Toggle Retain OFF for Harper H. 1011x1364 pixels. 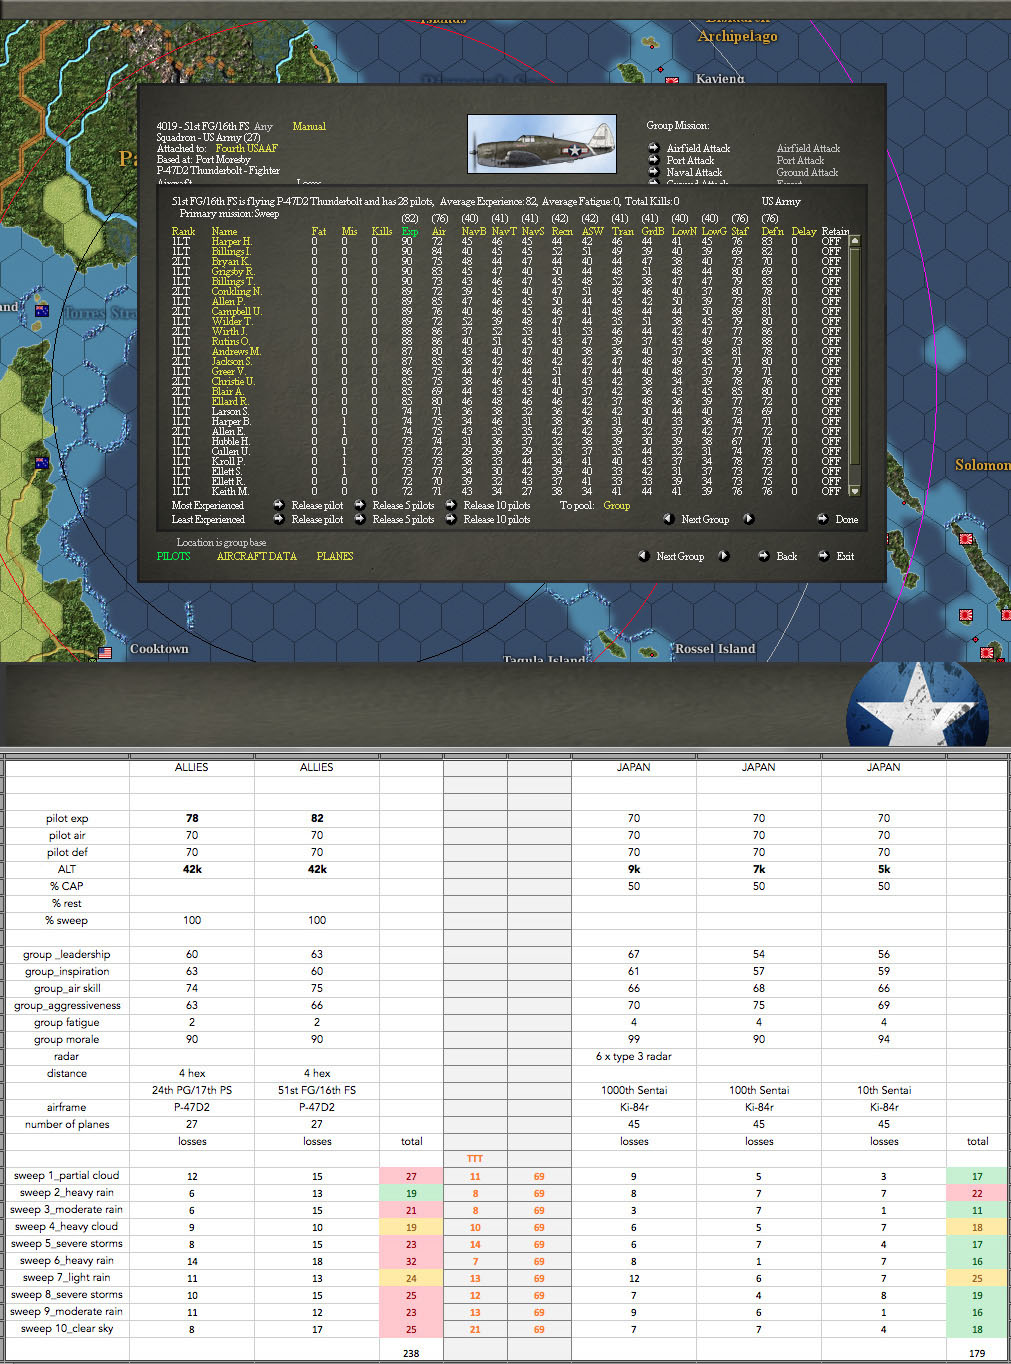(x=831, y=241)
